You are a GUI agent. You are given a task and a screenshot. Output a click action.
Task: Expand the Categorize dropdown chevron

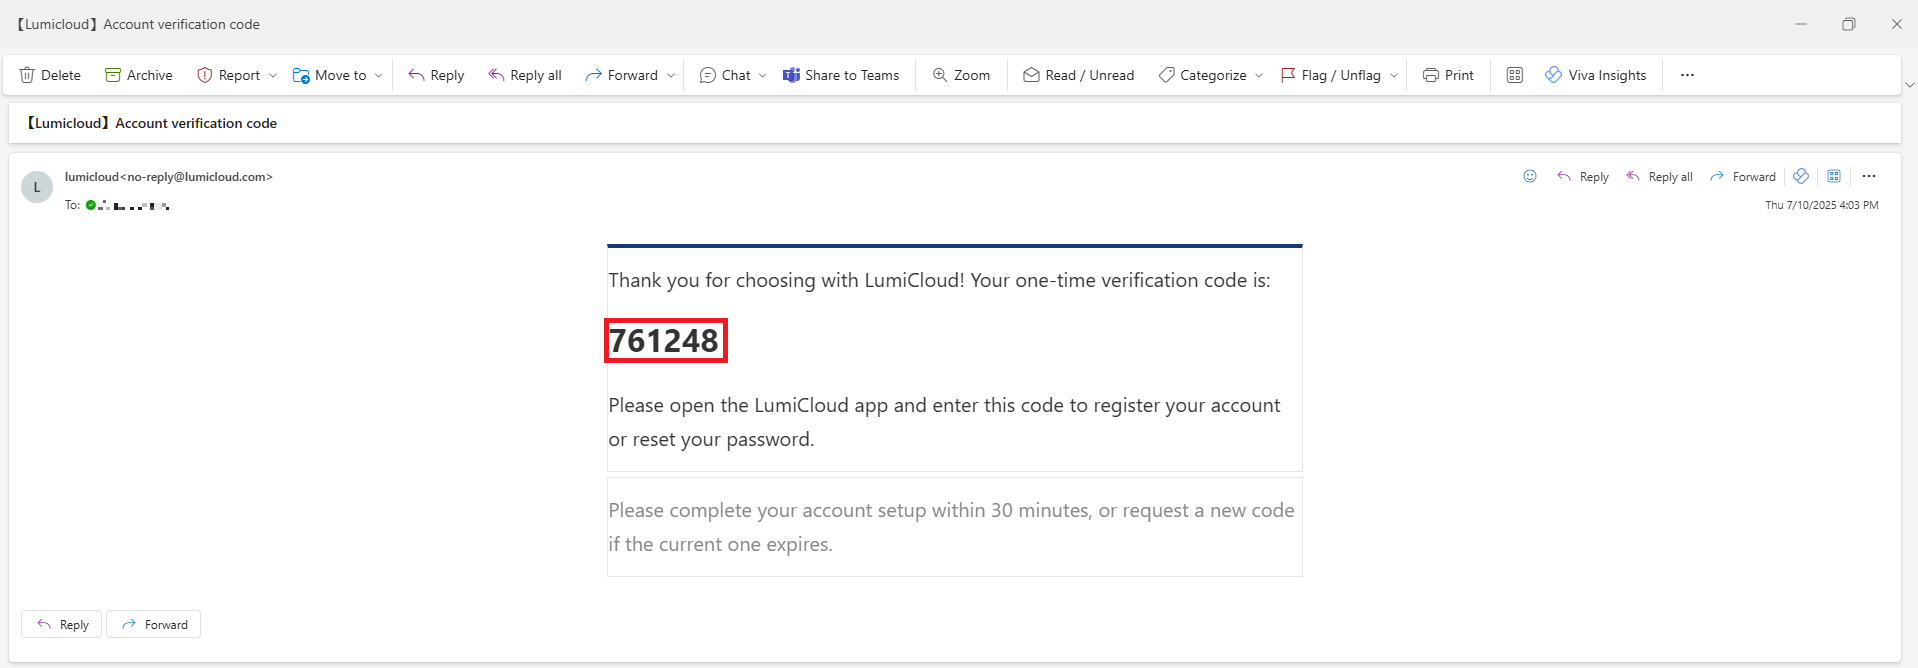coord(1259,75)
